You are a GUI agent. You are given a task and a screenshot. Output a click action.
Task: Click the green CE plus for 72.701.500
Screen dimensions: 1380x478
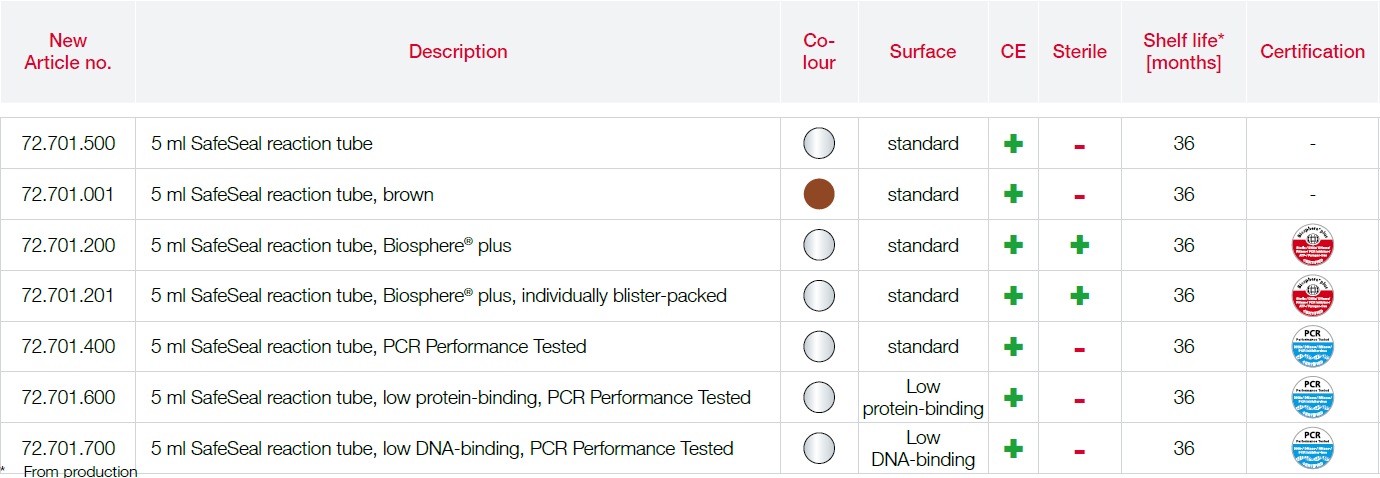[1013, 144]
